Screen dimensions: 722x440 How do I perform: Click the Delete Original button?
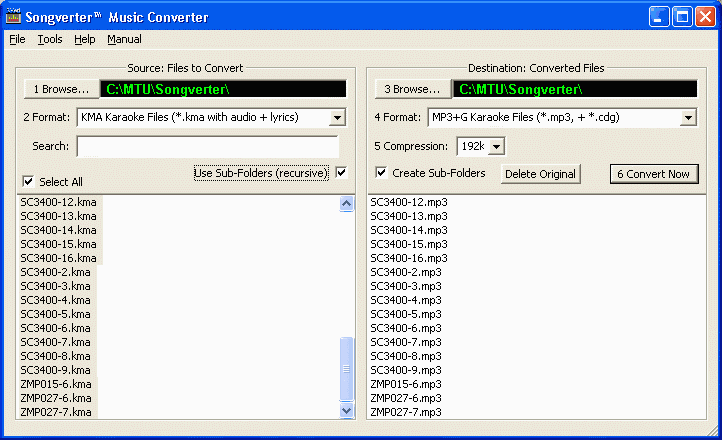point(541,174)
